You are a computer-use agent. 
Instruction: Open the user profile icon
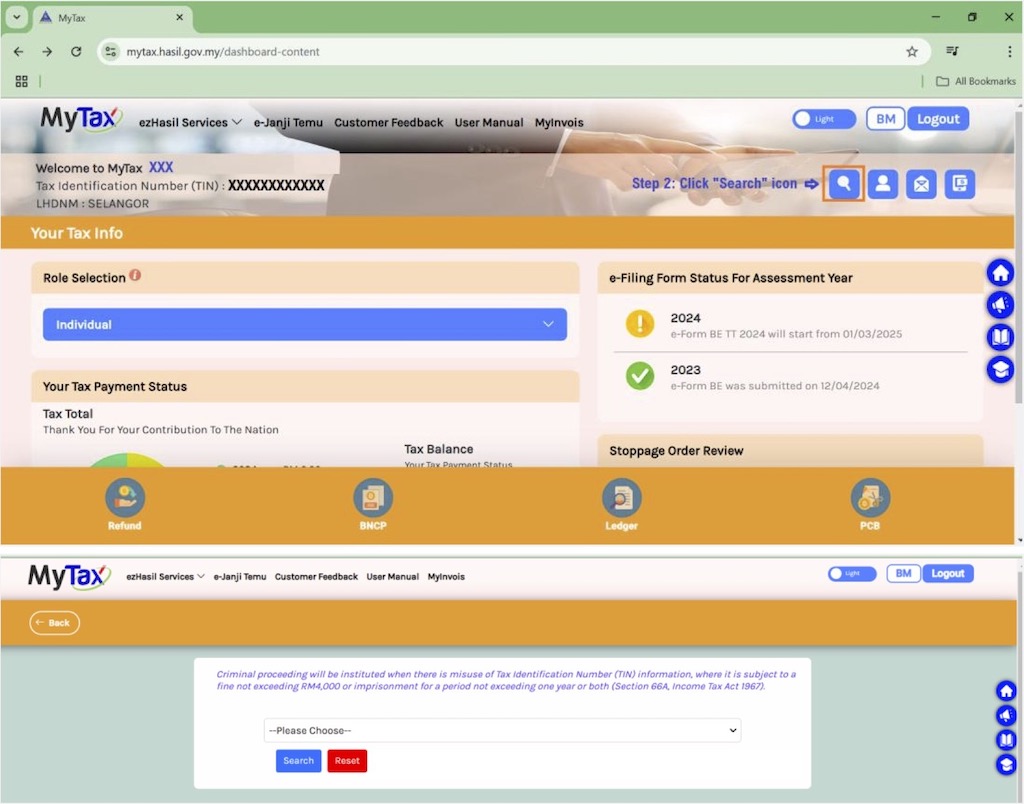(883, 184)
